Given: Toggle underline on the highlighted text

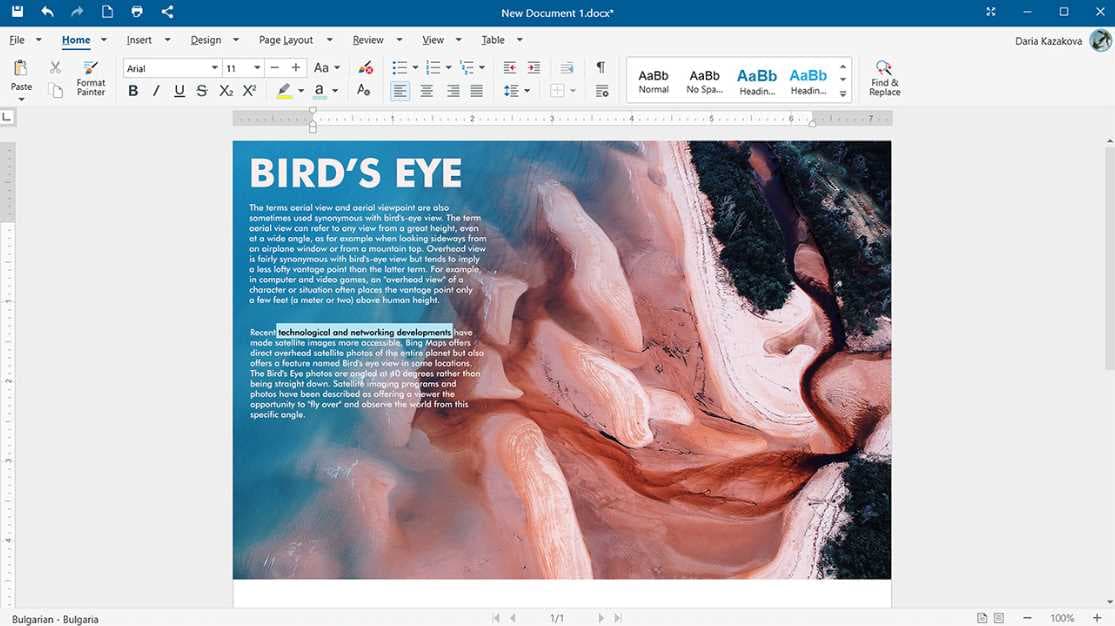Looking at the screenshot, I should click(178, 90).
